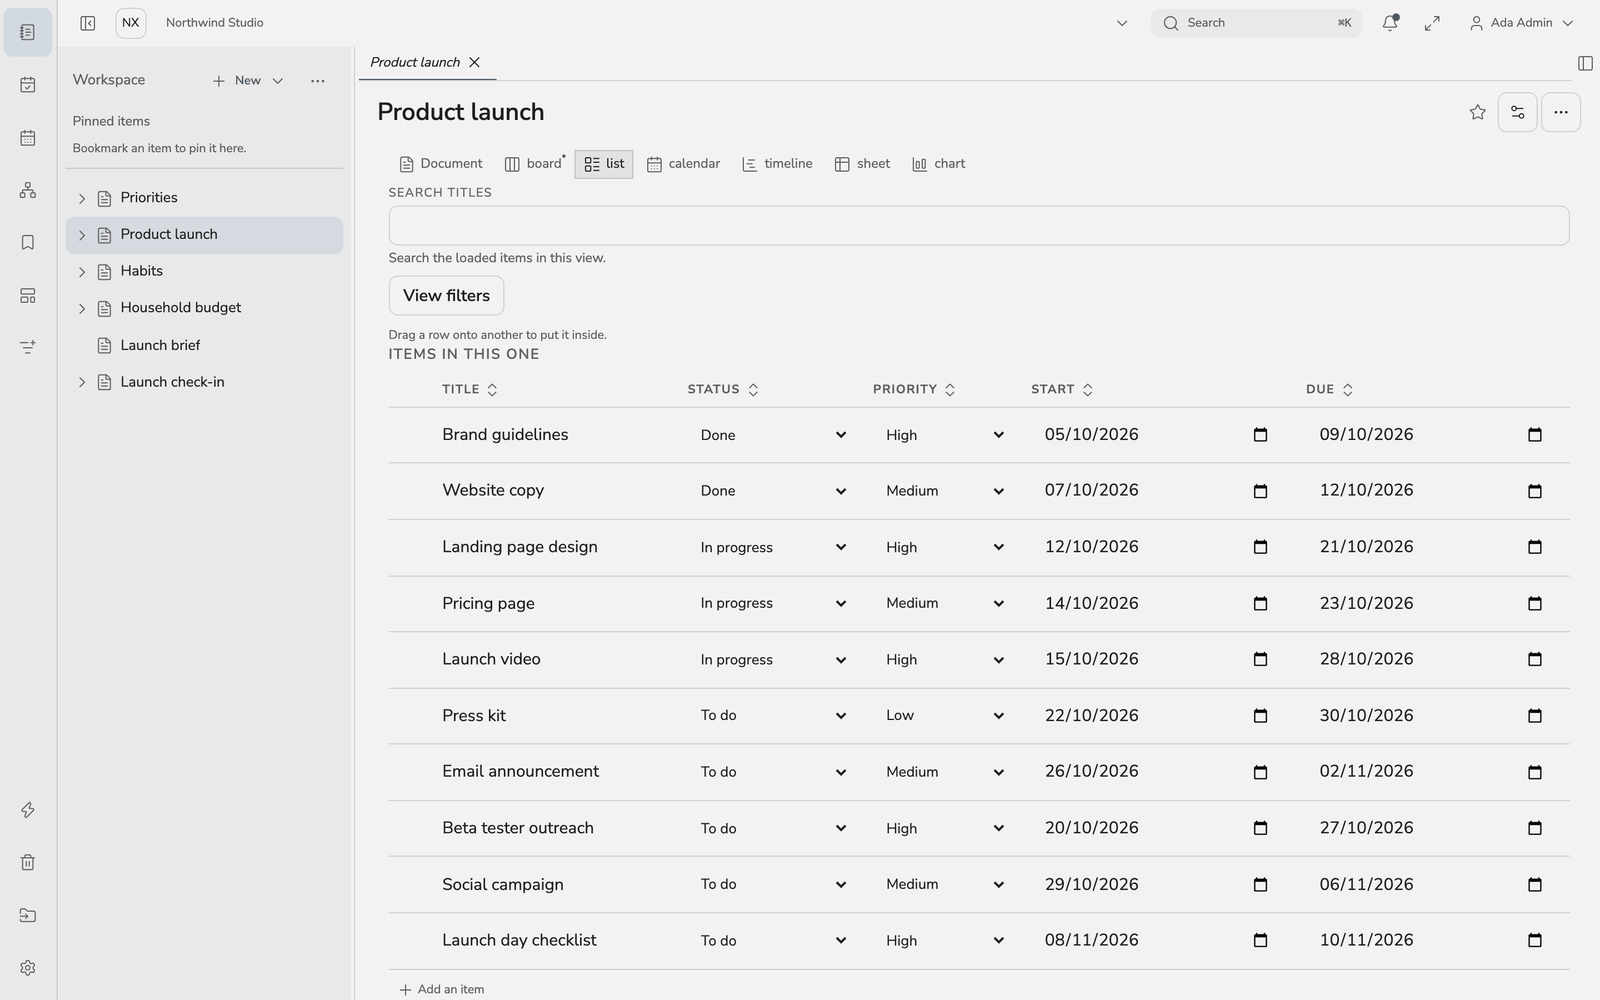
Task: Open status dropdown for Pricing page
Action: (773, 603)
